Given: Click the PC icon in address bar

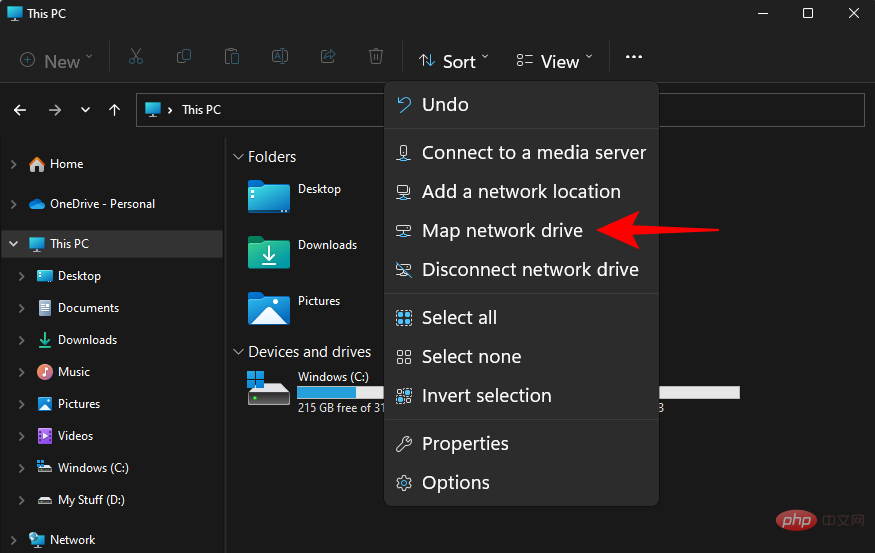Looking at the screenshot, I should (152, 109).
